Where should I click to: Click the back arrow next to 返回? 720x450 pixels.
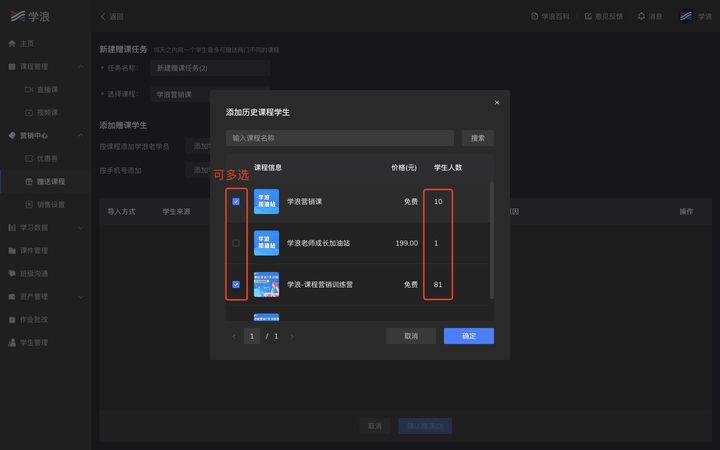[103, 17]
